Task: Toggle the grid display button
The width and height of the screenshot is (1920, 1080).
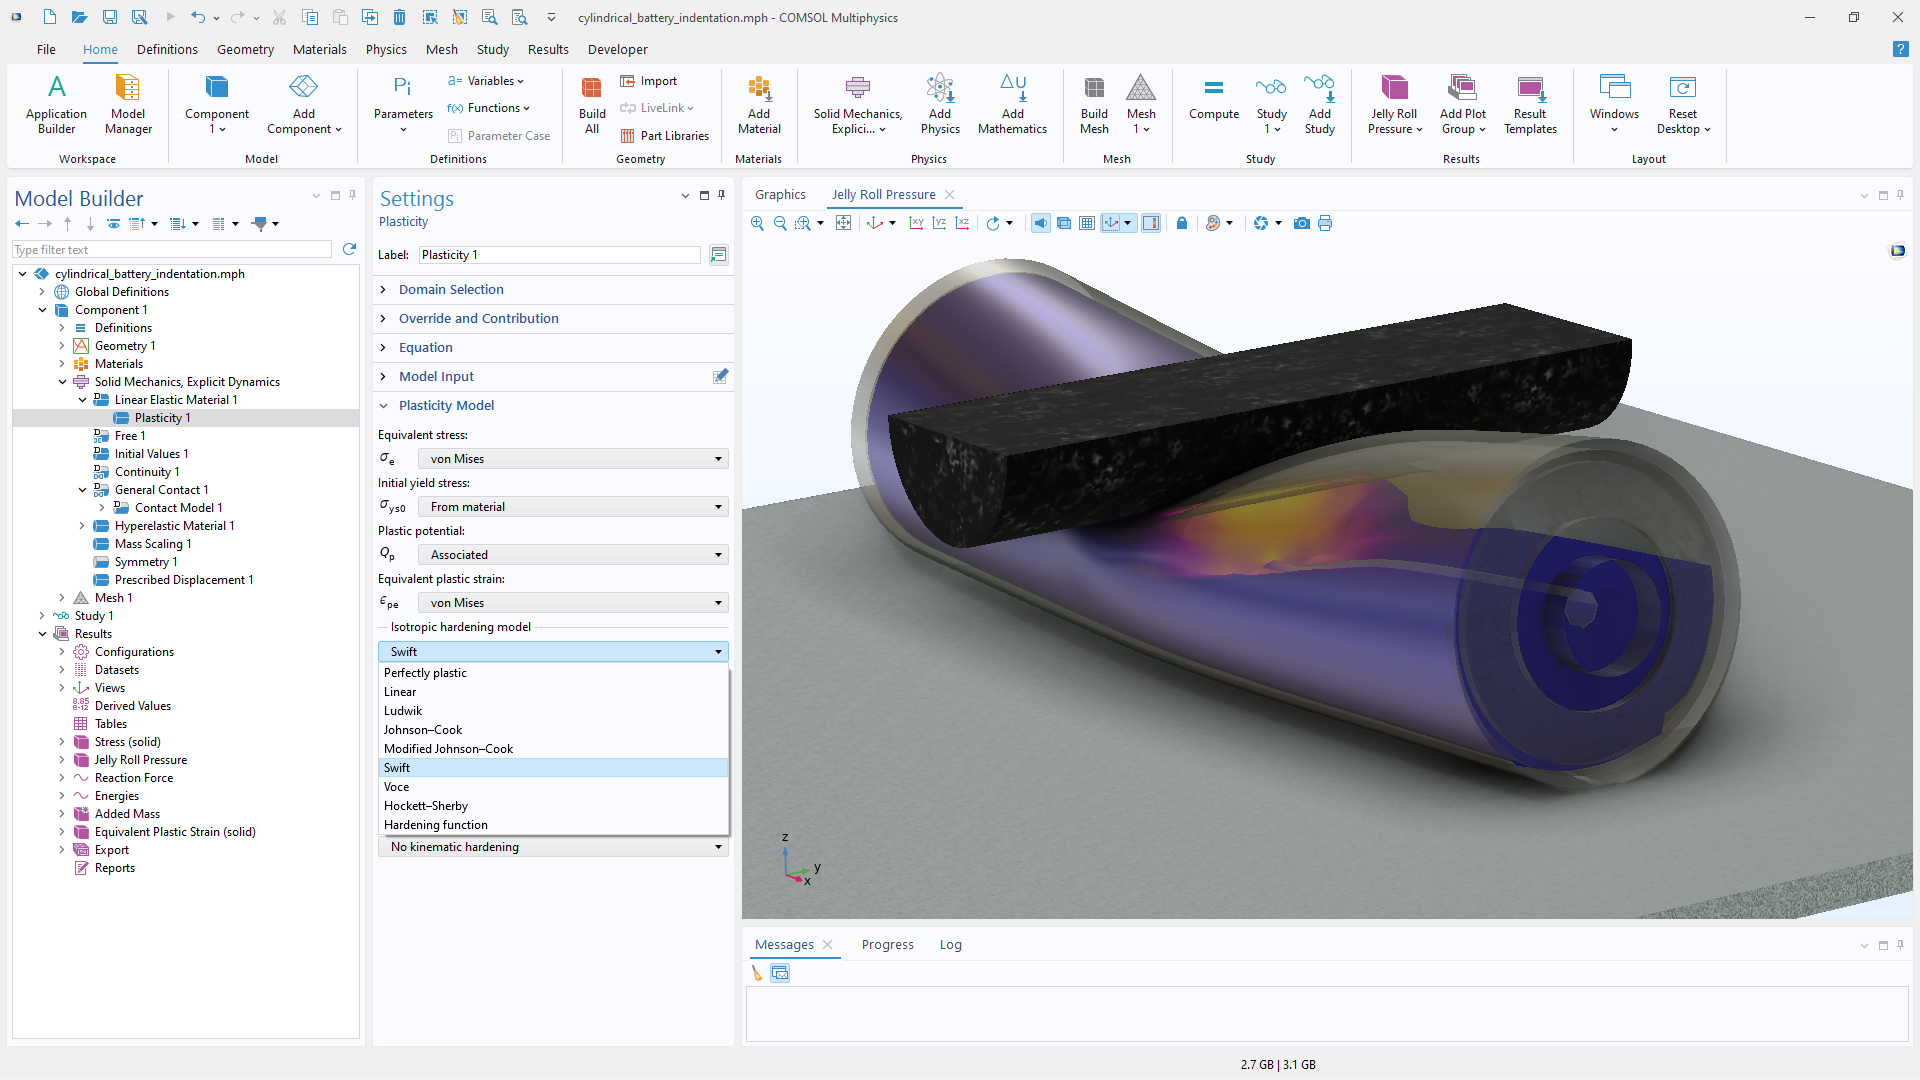Action: 1087,223
